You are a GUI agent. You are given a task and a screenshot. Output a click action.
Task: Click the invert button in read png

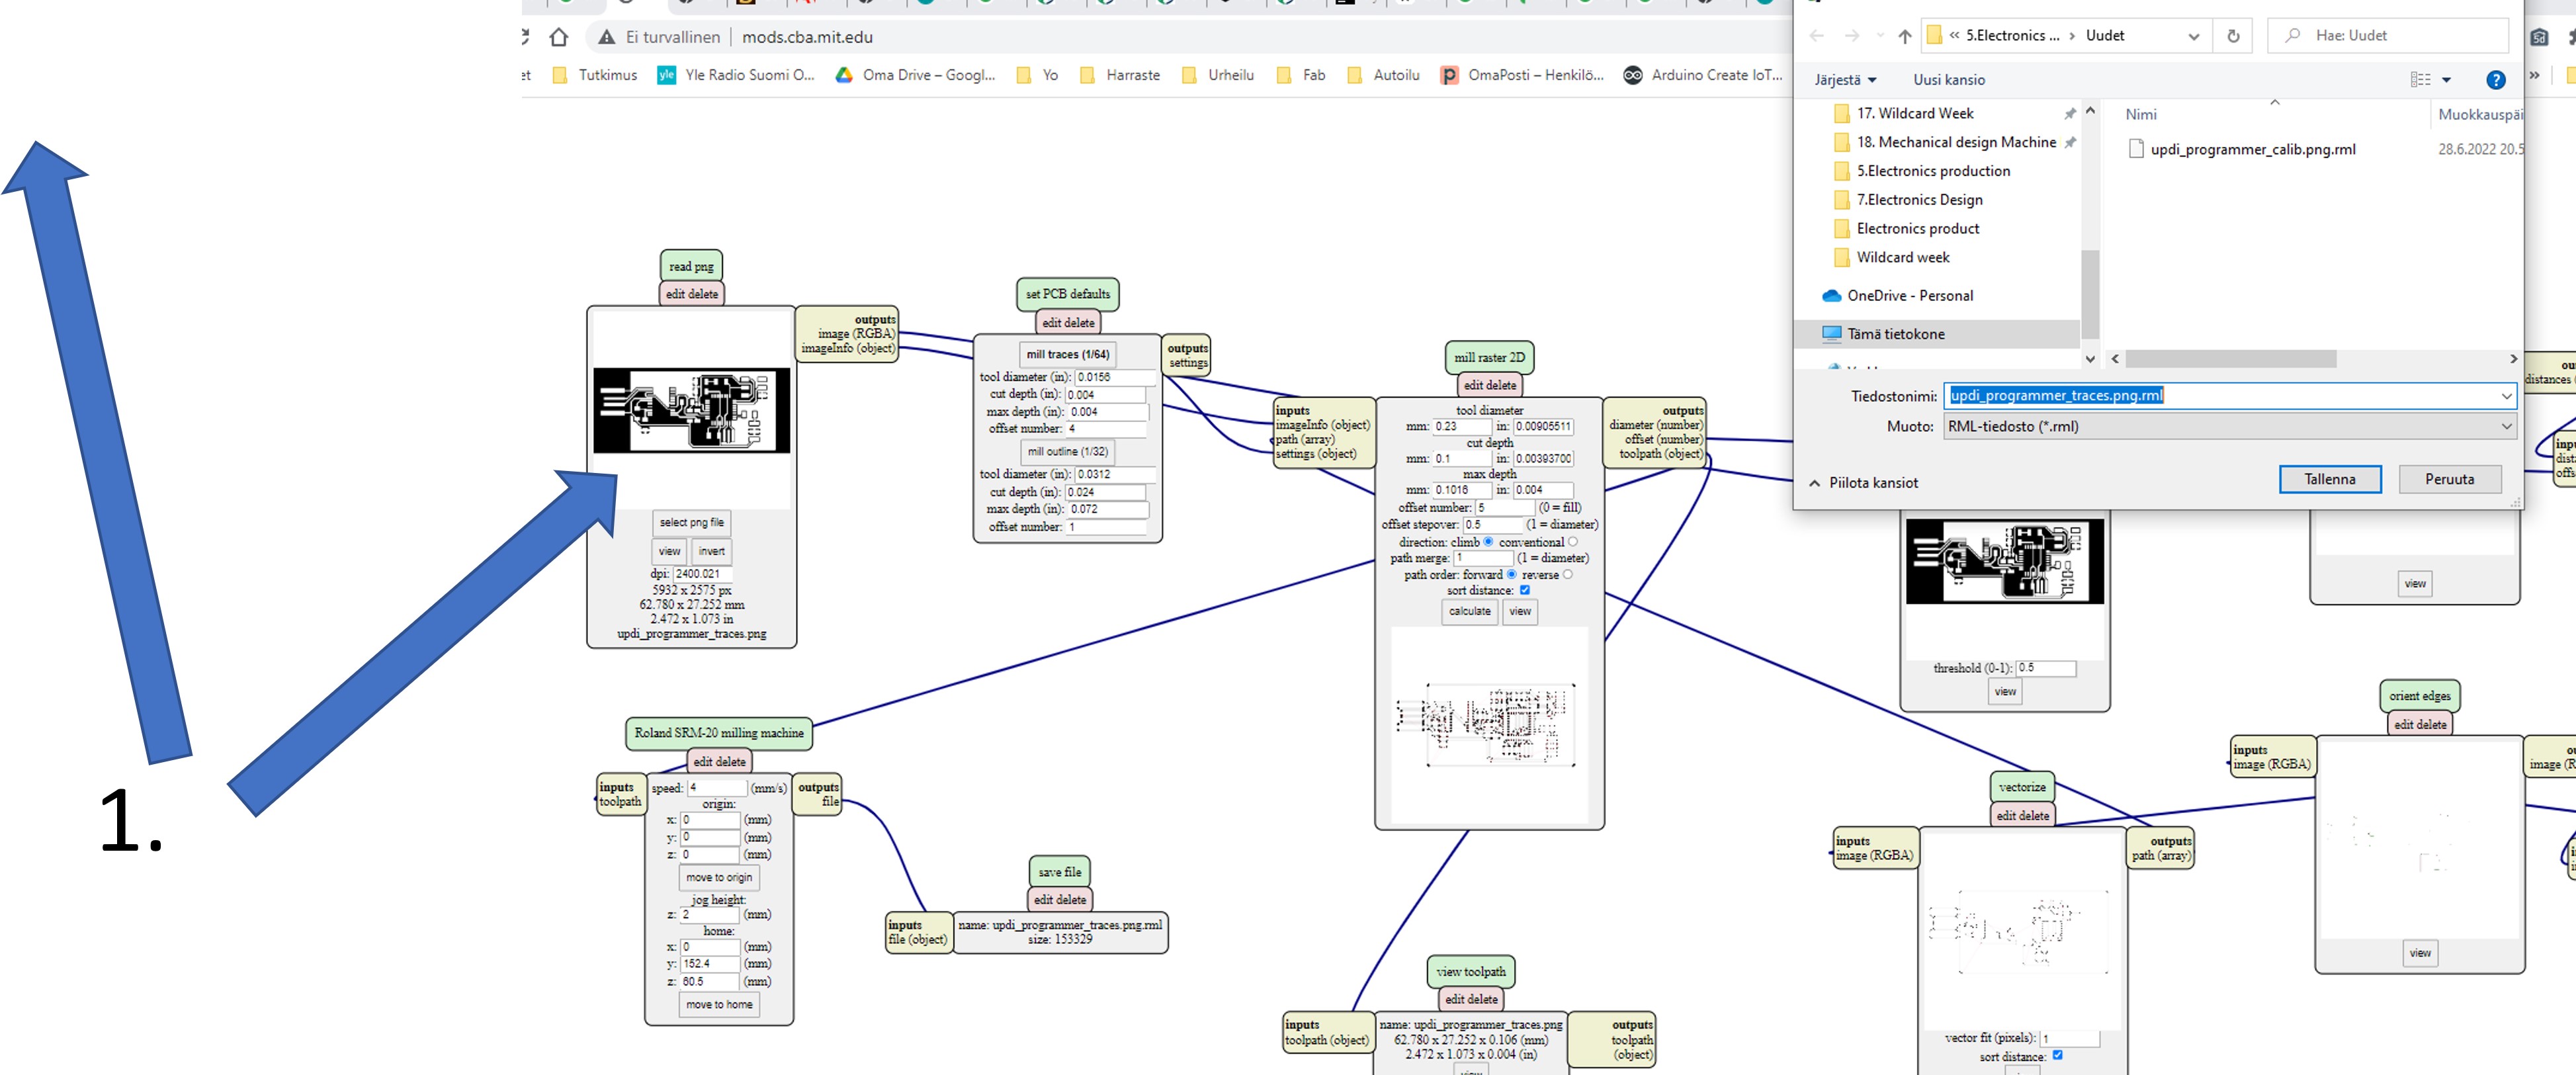[x=711, y=551]
